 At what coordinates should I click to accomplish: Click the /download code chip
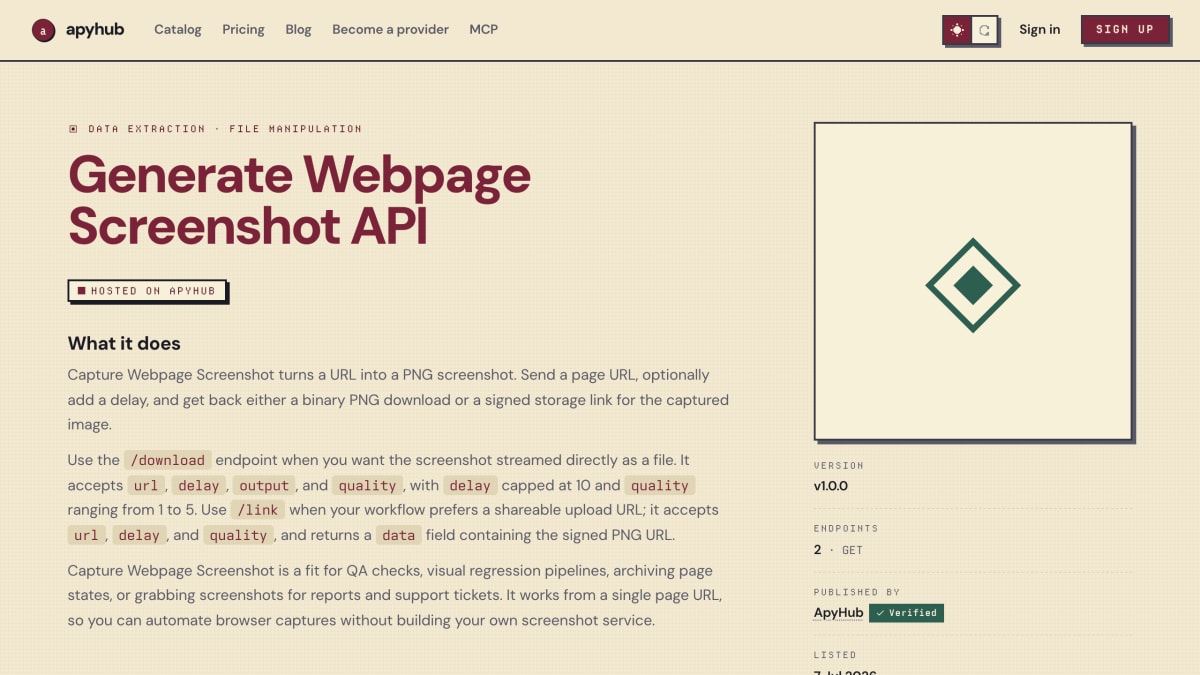(x=167, y=460)
